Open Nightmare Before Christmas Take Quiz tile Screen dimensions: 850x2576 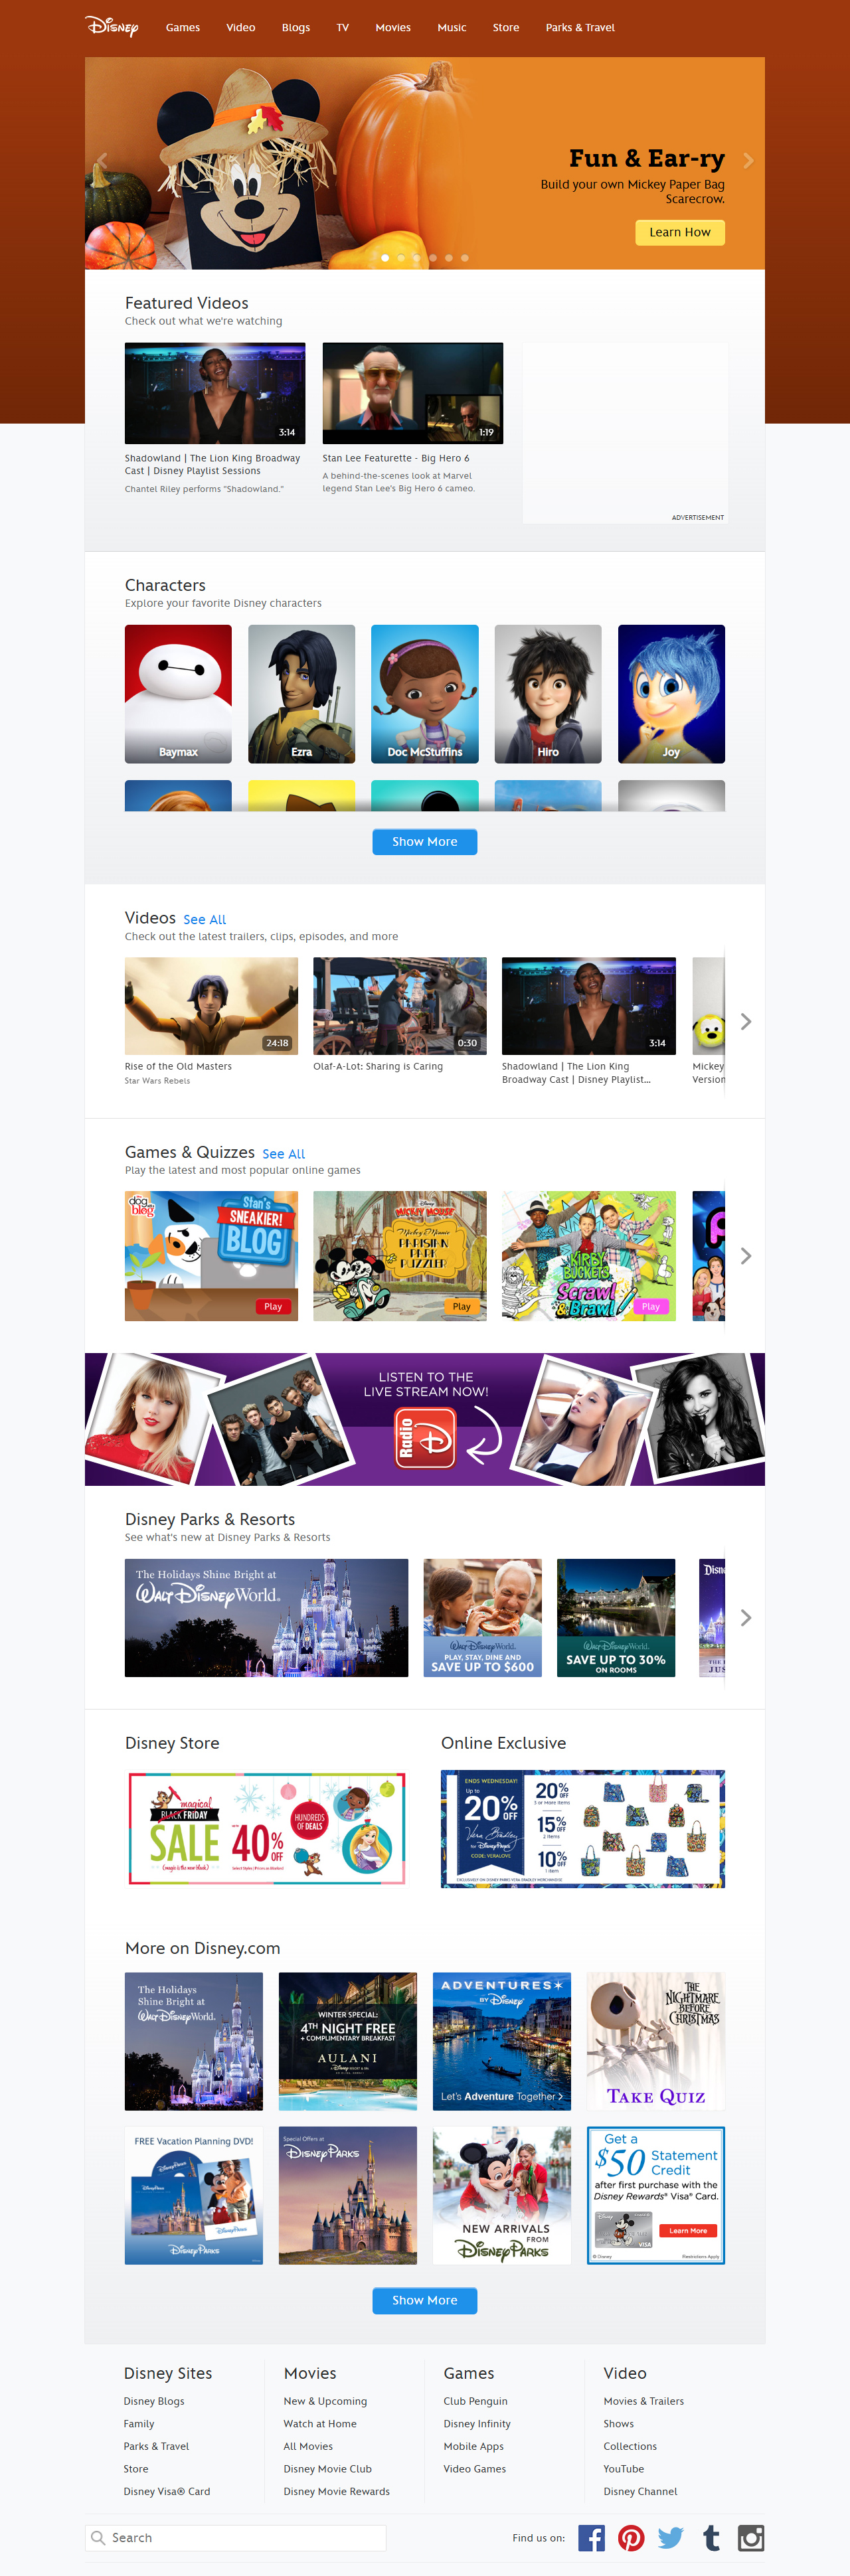(x=656, y=2041)
